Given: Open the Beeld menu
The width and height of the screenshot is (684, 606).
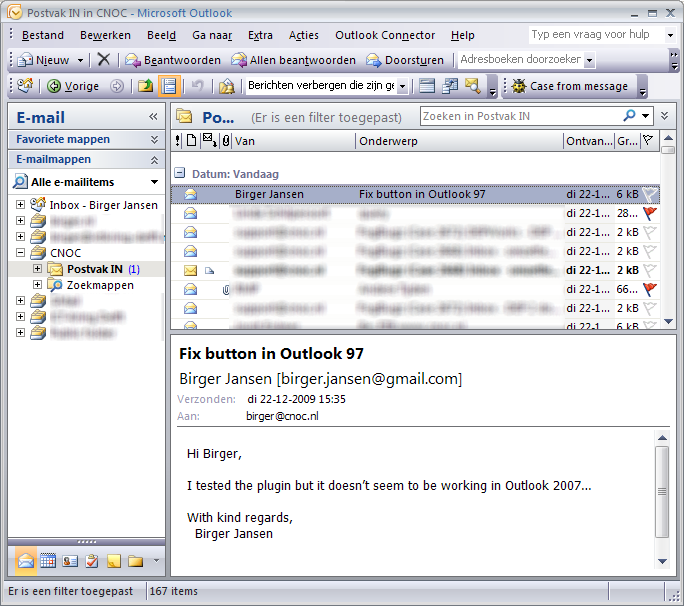Looking at the screenshot, I should [161, 35].
